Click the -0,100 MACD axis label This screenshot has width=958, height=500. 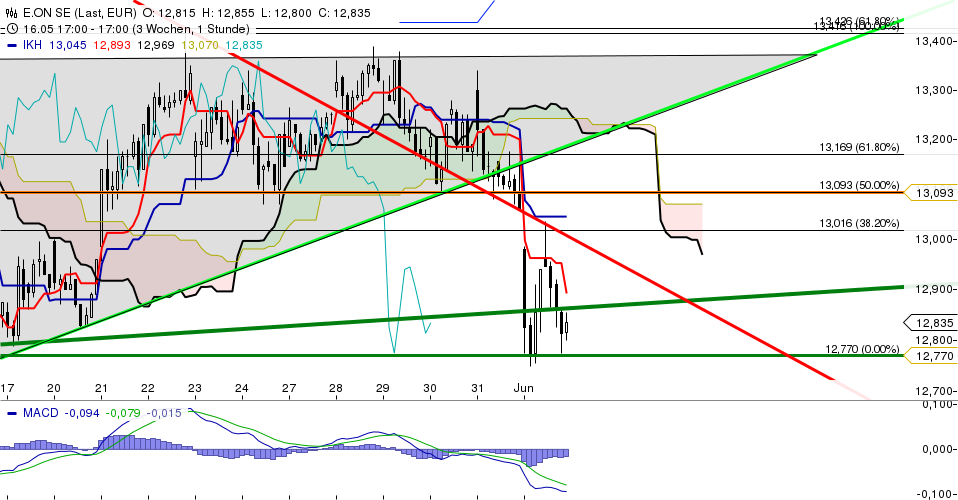click(937, 494)
